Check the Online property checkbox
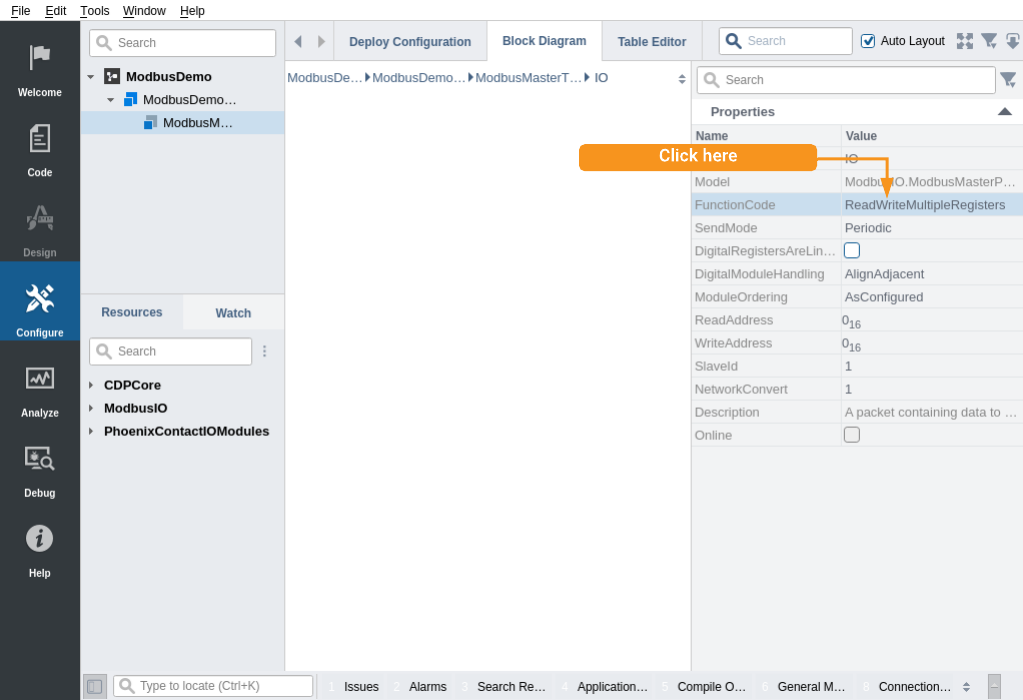Screen dimensions: 1023x700 point(852,435)
